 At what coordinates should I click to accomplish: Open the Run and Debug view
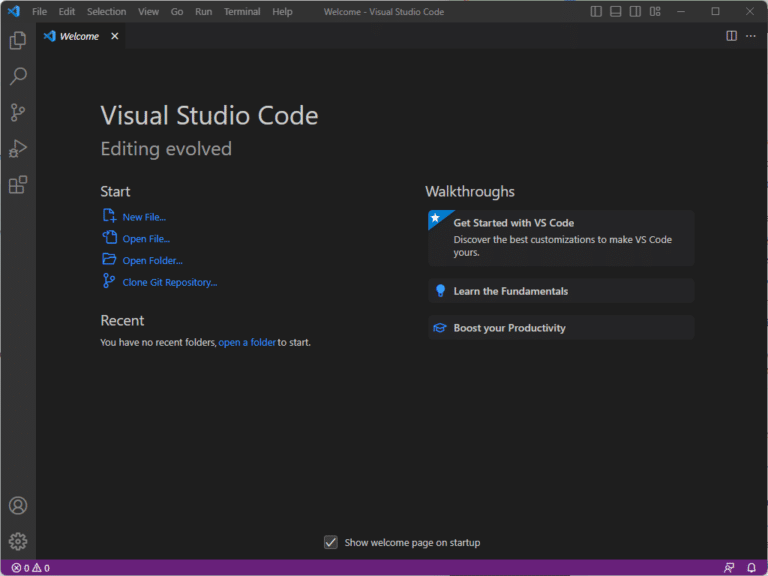click(x=18, y=148)
